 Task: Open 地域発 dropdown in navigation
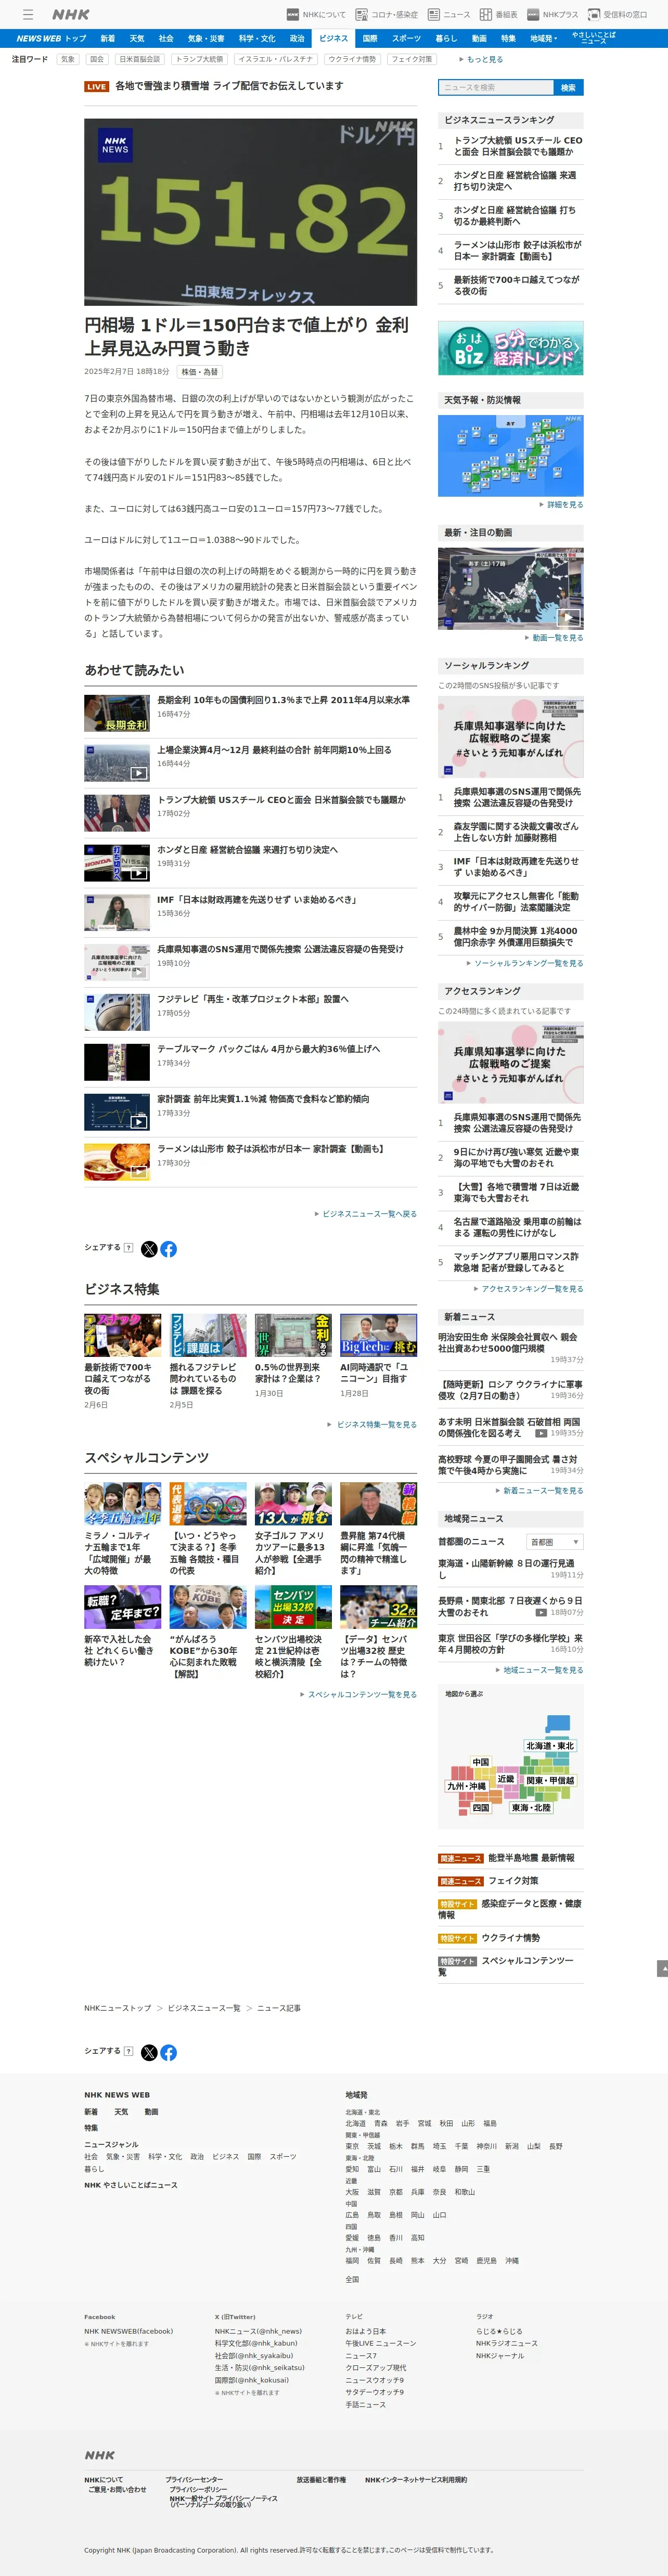[543, 38]
